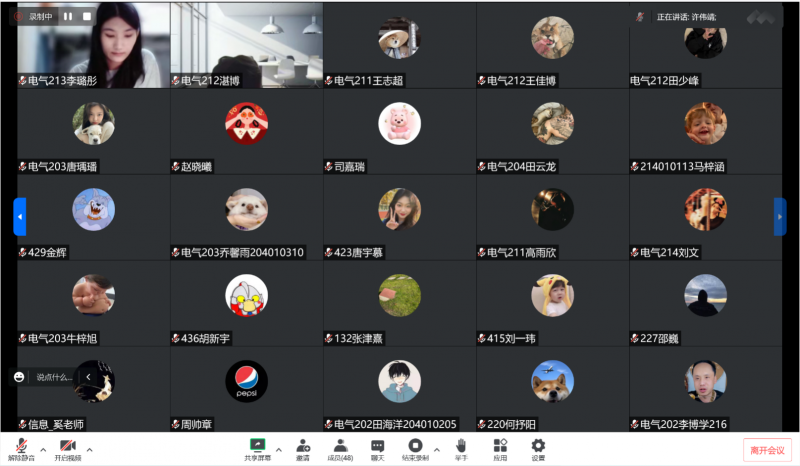Click muted mic icon beside 227邵巍
The width and height of the screenshot is (800, 466).
[x=635, y=338]
